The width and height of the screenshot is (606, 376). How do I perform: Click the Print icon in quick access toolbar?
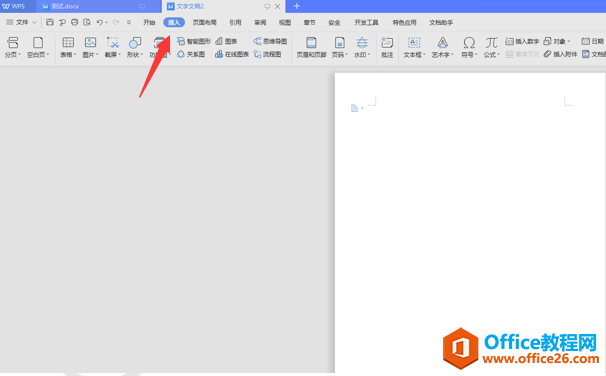click(x=75, y=22)
